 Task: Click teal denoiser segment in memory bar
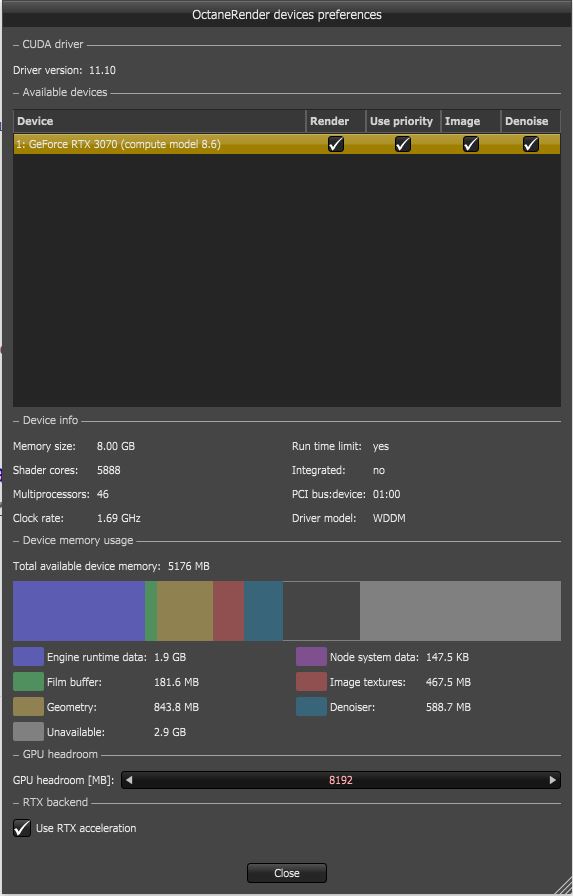263,611
